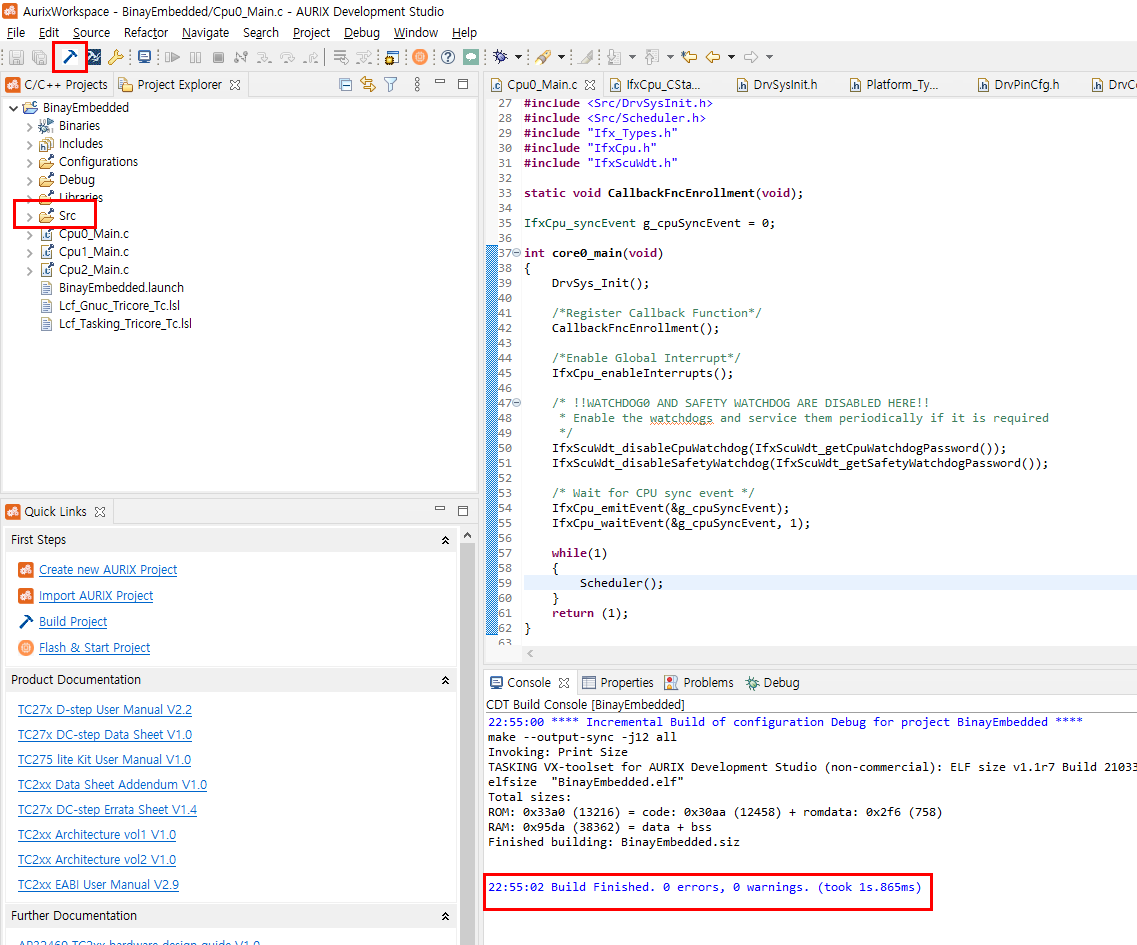The height and width of the screenshot is (945, 1137).
Task: Click the chip pin-mapper icon in toolbar
Action: (x=392, y=57)
